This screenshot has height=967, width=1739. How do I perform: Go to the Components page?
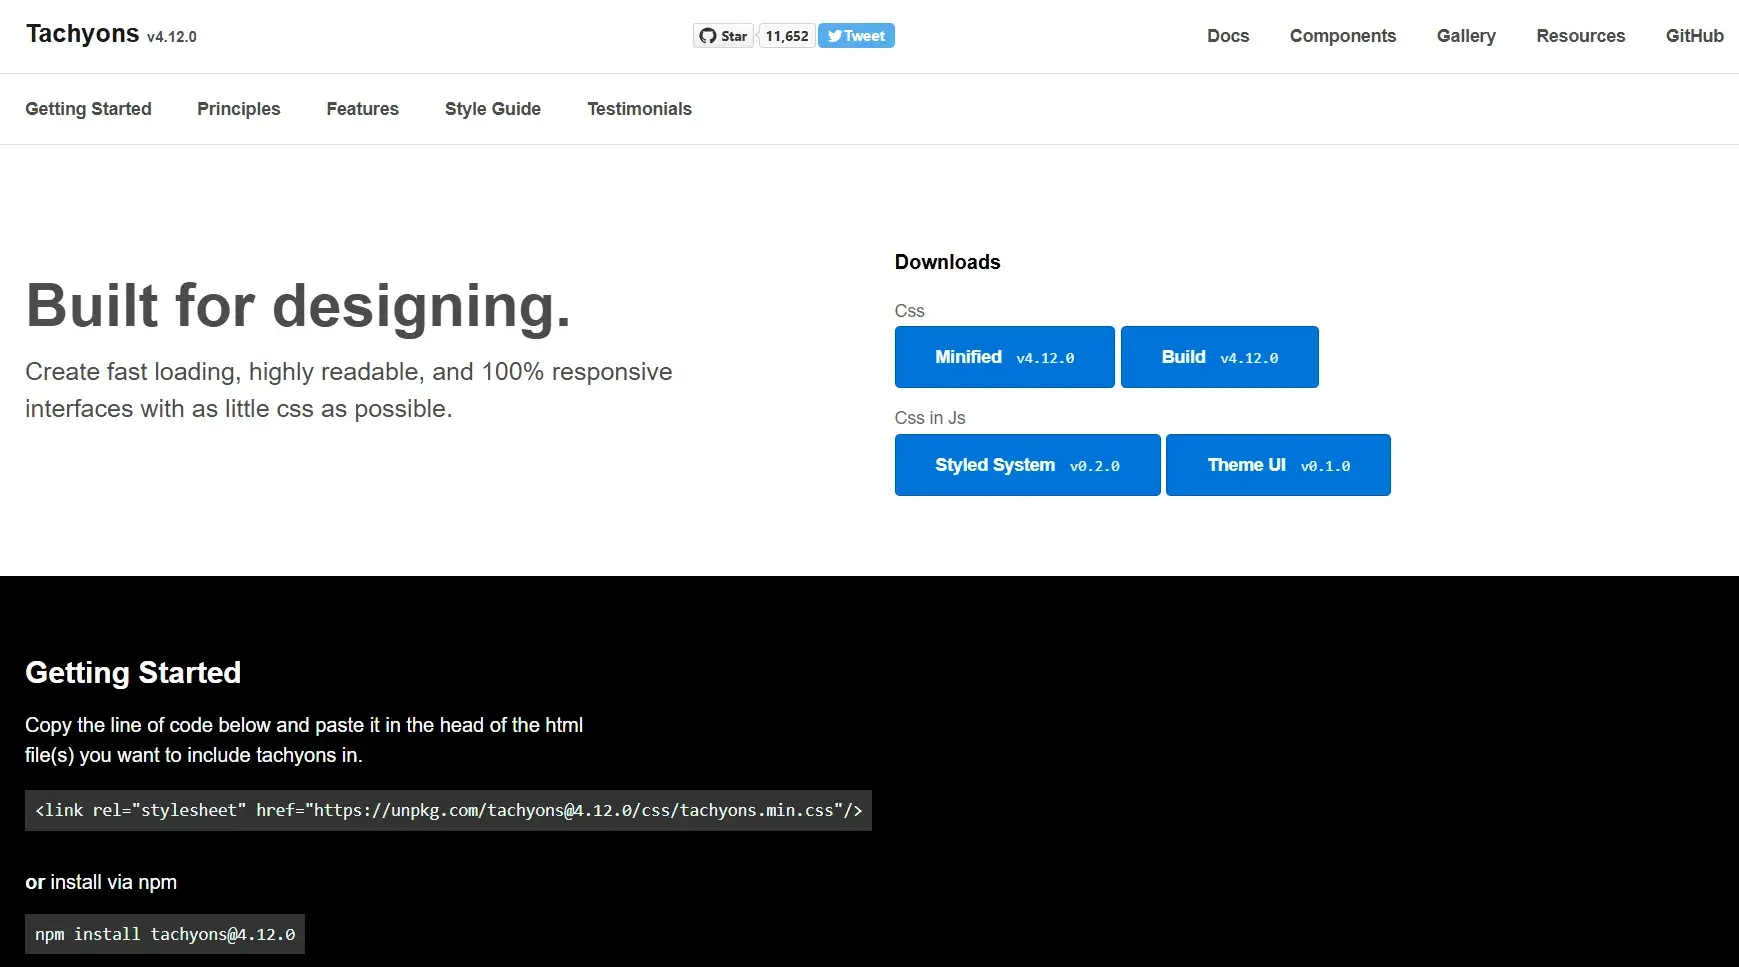[1342, 36]
